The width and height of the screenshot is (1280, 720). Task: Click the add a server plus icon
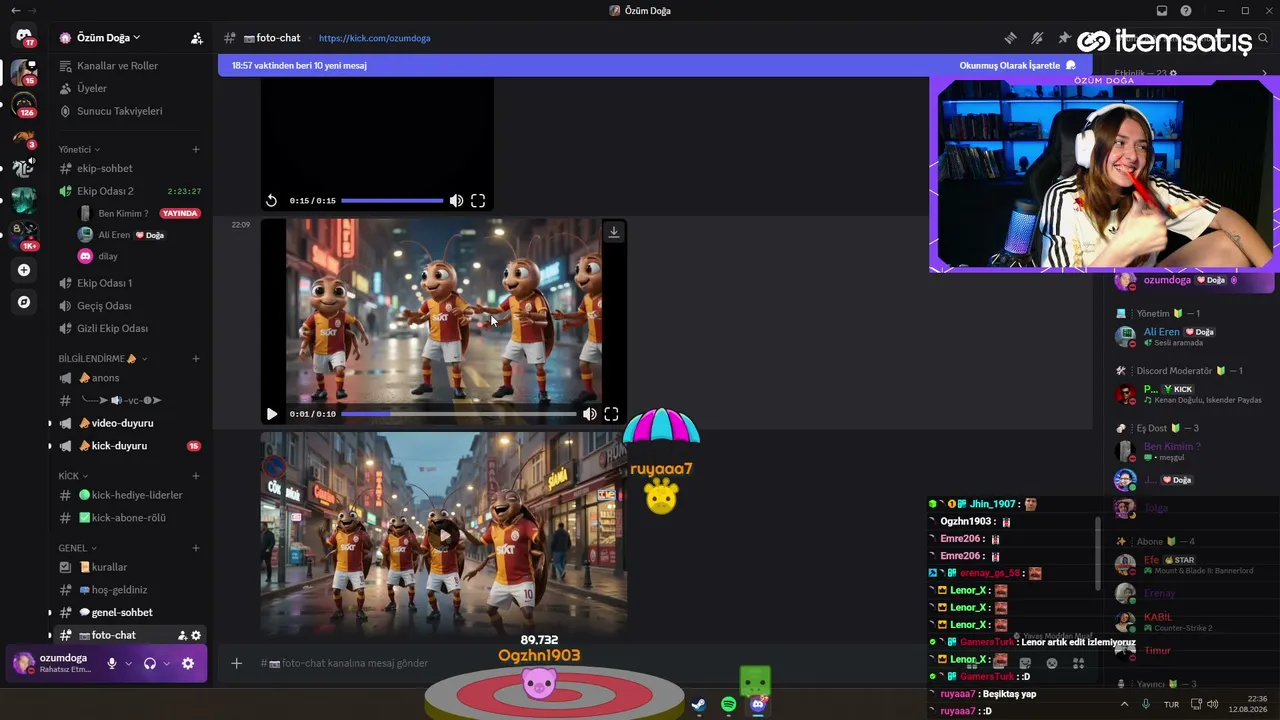[x=24, y=270]
